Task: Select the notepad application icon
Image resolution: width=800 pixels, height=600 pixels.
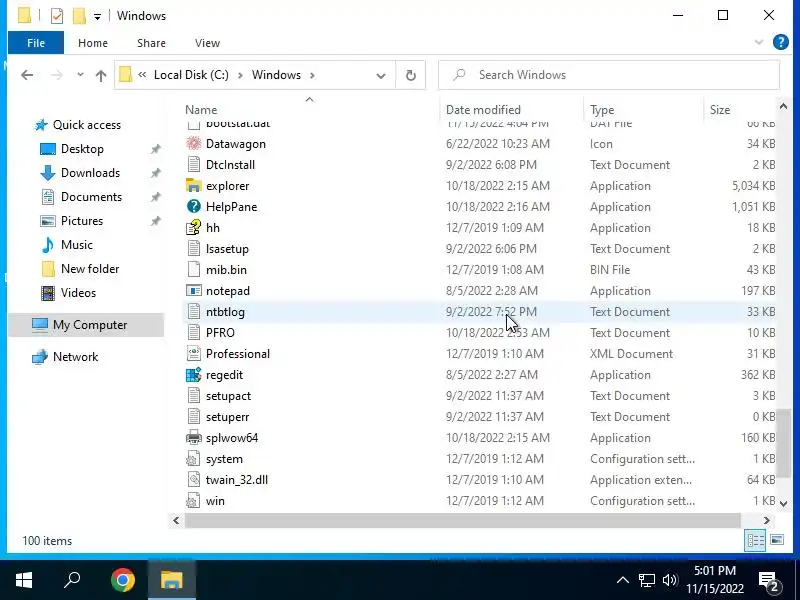Action: click(193, 291)
